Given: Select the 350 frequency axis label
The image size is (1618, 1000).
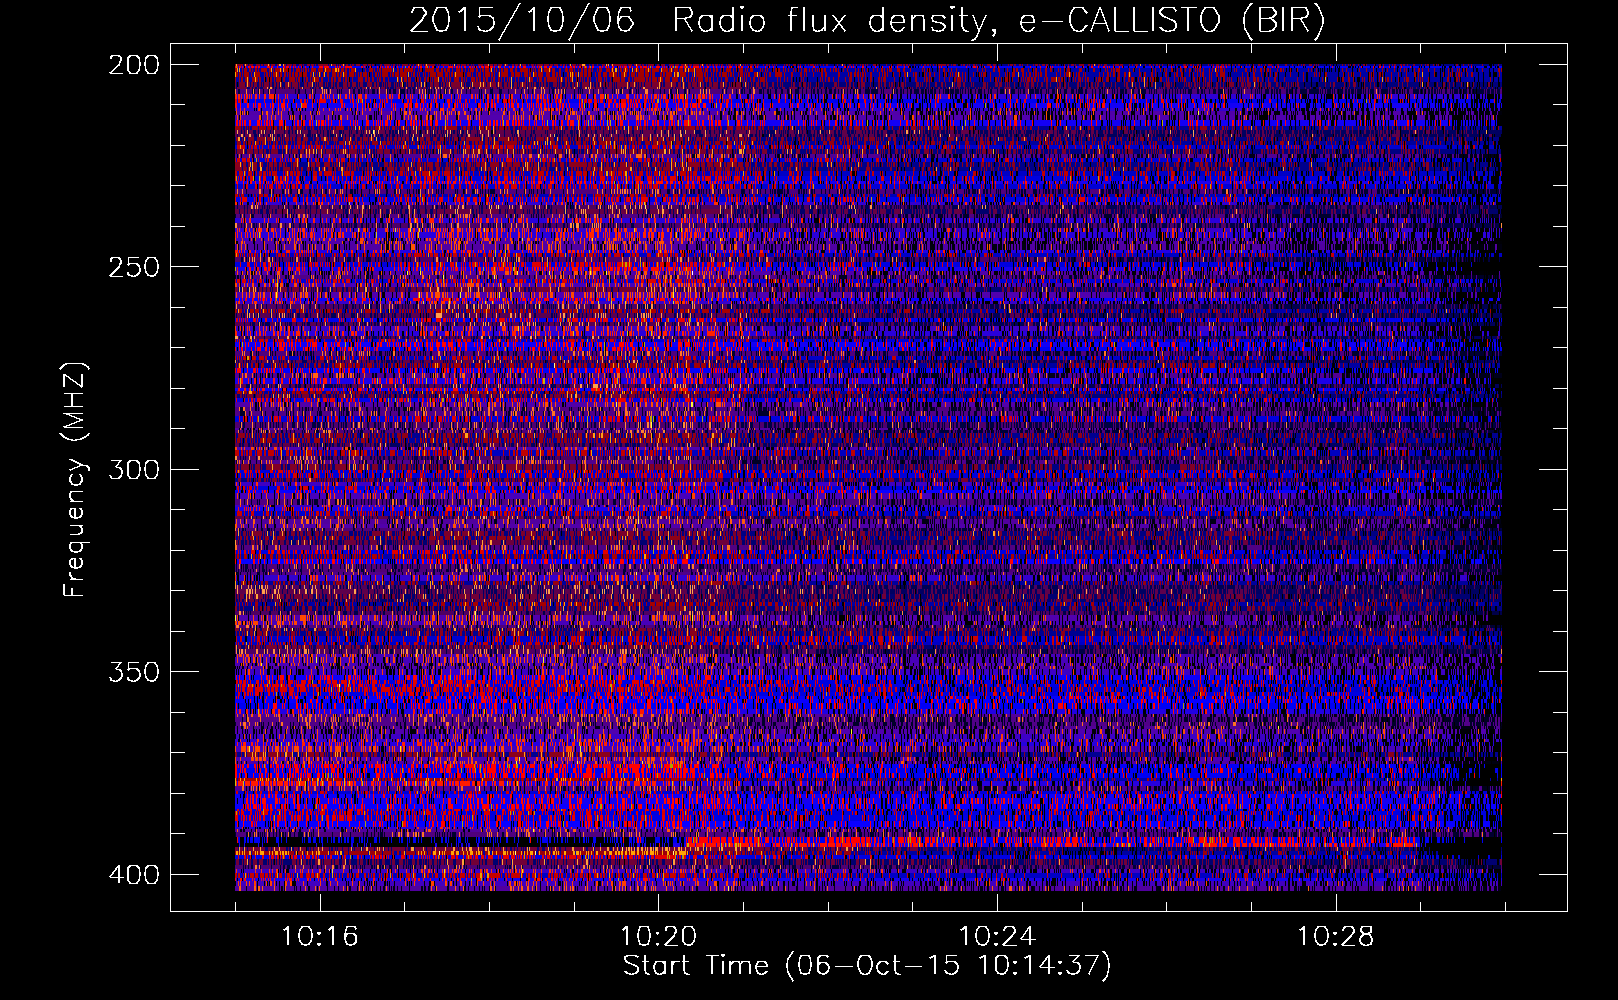Looking at the screenshot, I should point(133,672).
